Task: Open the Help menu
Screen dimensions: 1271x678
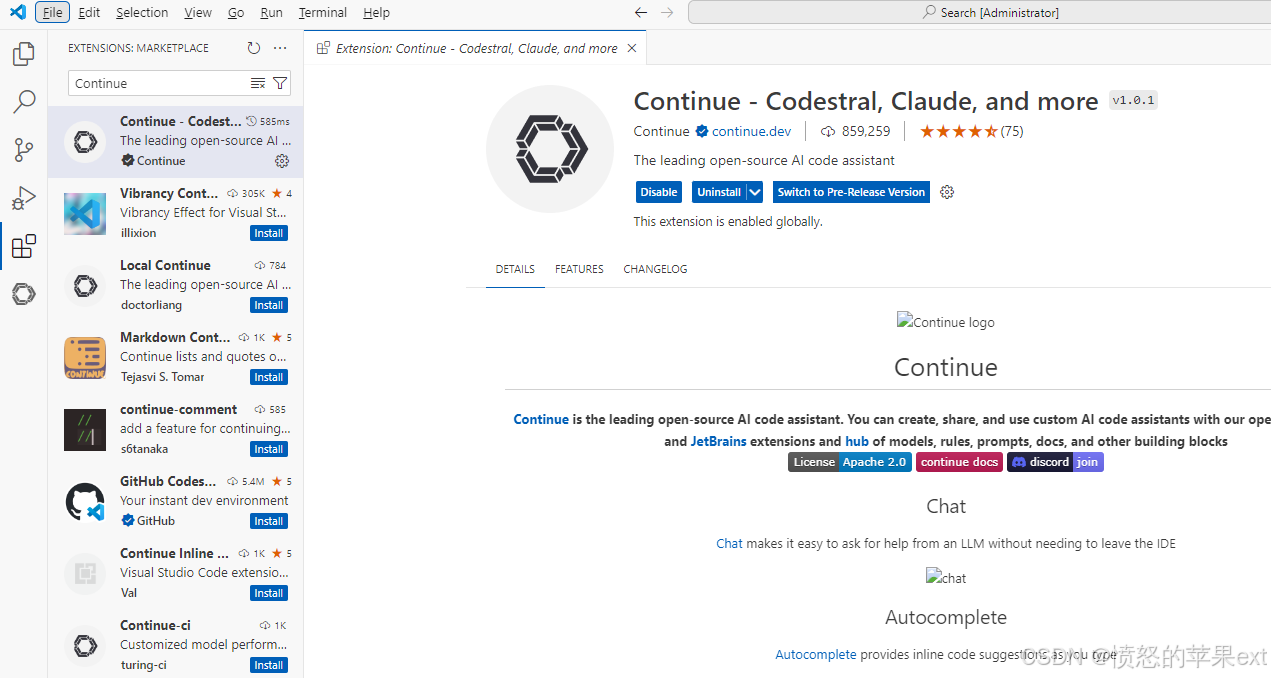Action: point(376,12)
